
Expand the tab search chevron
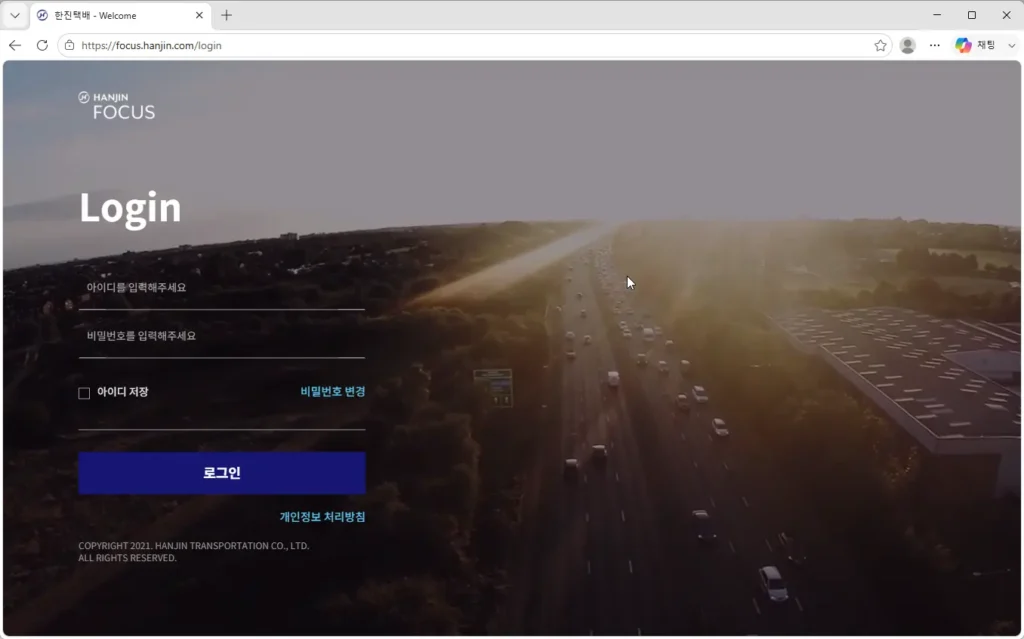(15, 15)
